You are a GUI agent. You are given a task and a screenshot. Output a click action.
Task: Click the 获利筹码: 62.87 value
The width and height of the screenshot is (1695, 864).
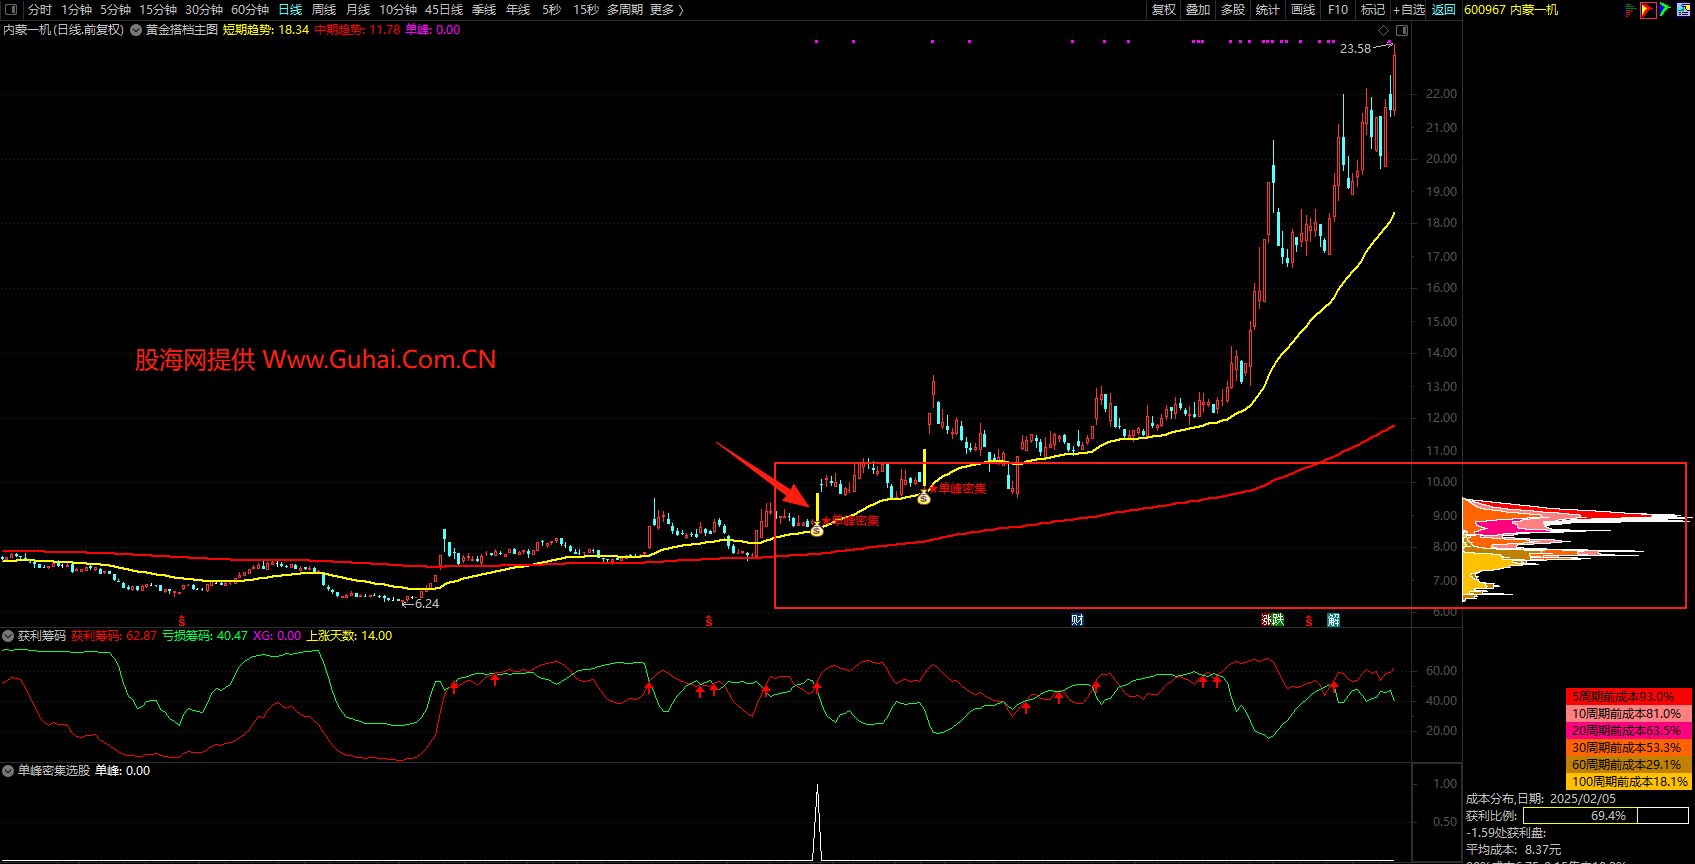[x=114, y=636]
